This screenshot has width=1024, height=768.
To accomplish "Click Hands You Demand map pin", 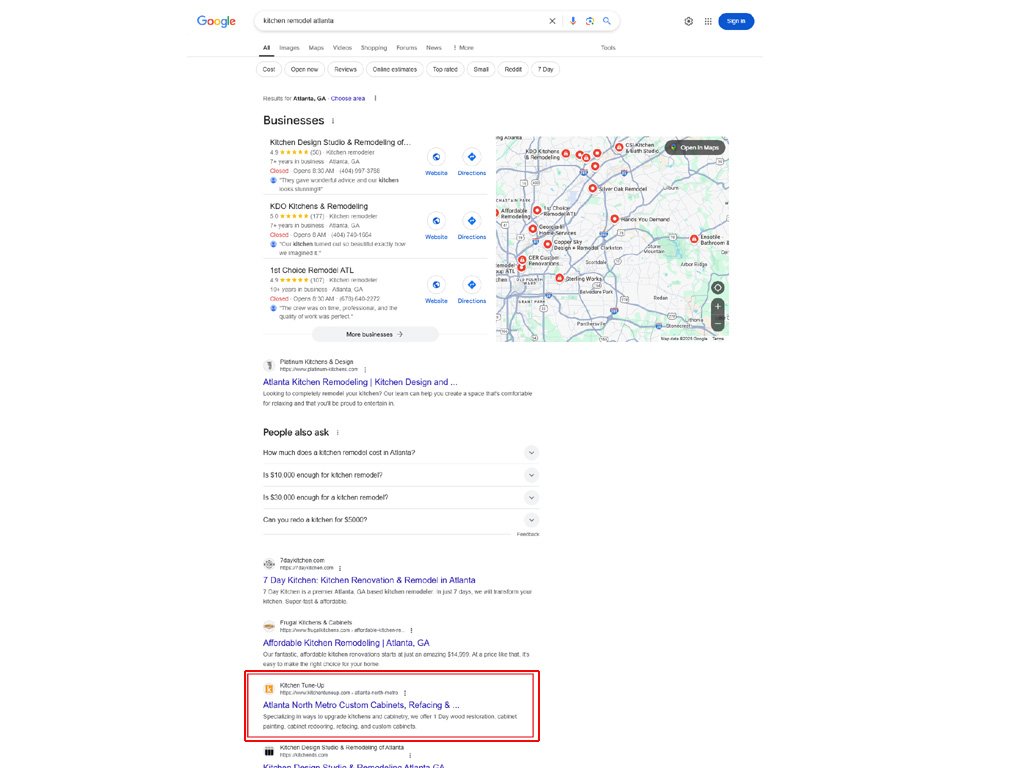I will coord(615,219).
